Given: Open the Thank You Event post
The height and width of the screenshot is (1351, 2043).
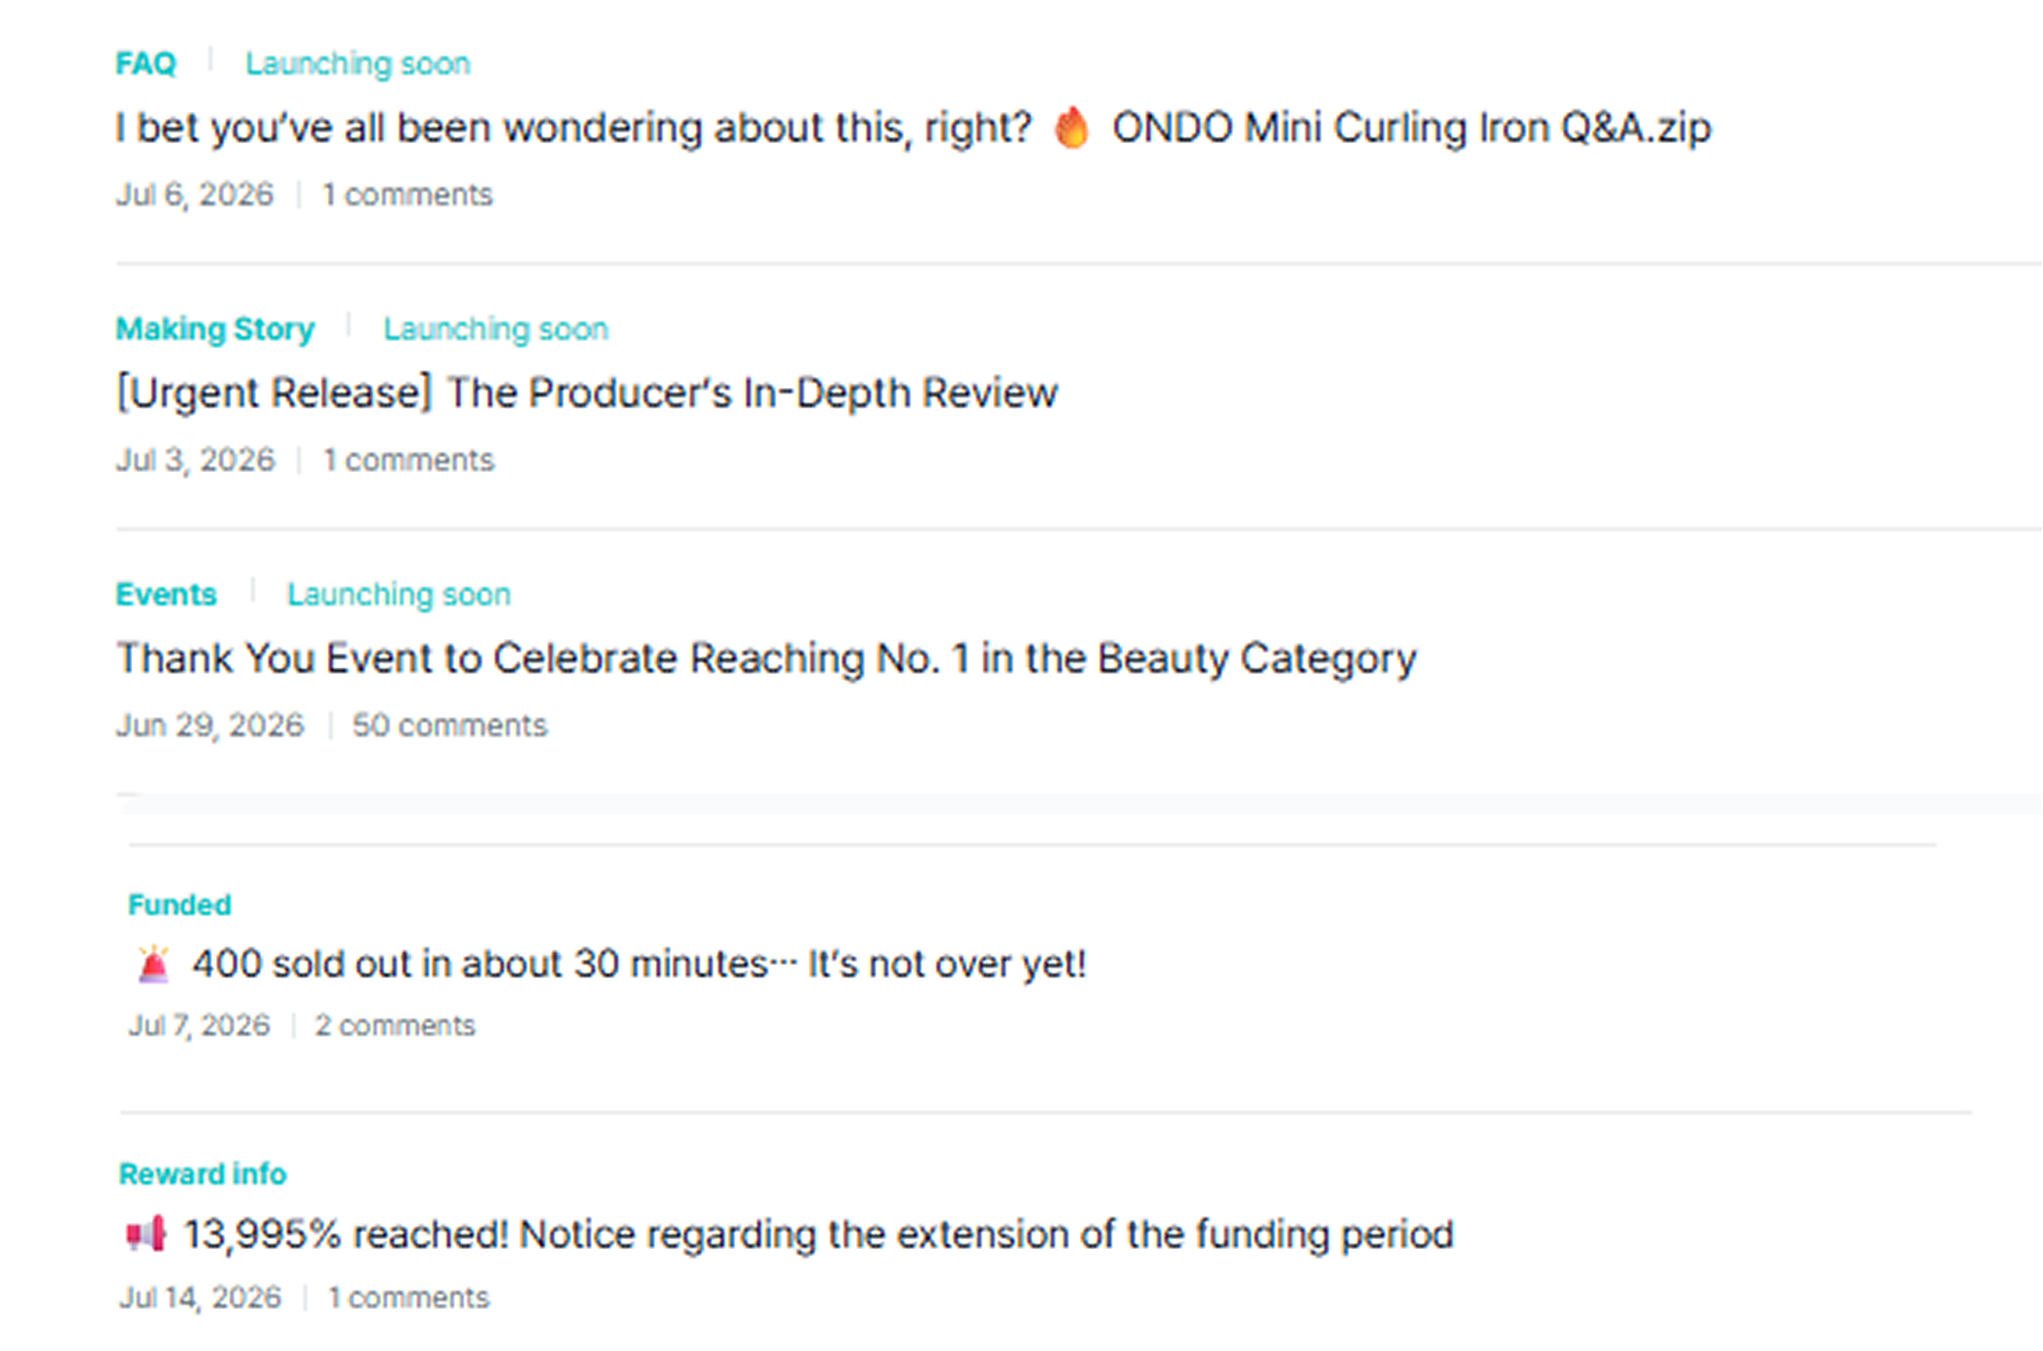Looking at the screenshot, I should pos(766,658).
